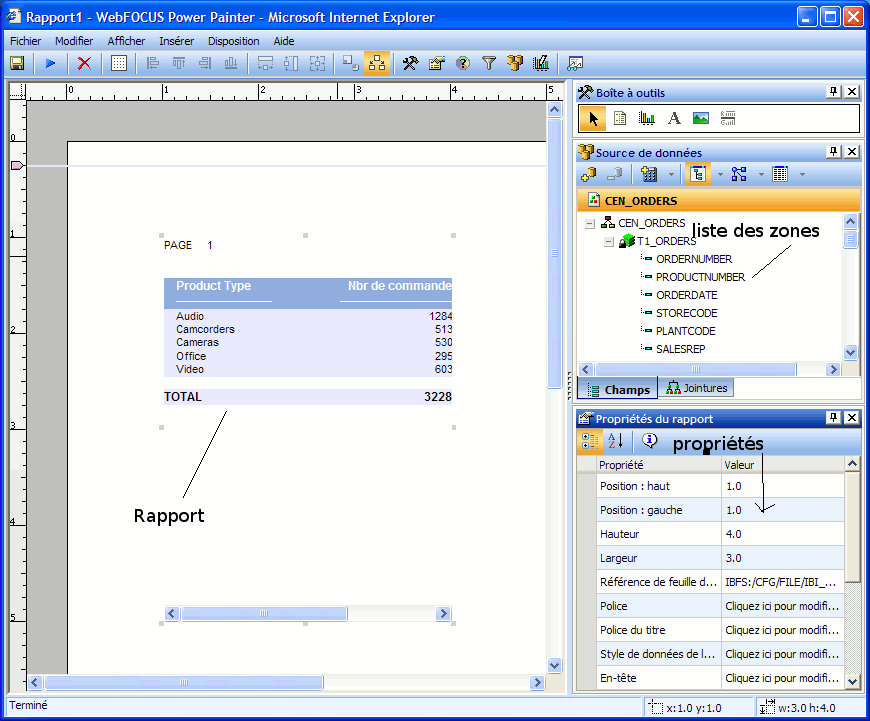Switch to the Jointures tab
This screenshot has height=721, width=870.
click(697, 388)
